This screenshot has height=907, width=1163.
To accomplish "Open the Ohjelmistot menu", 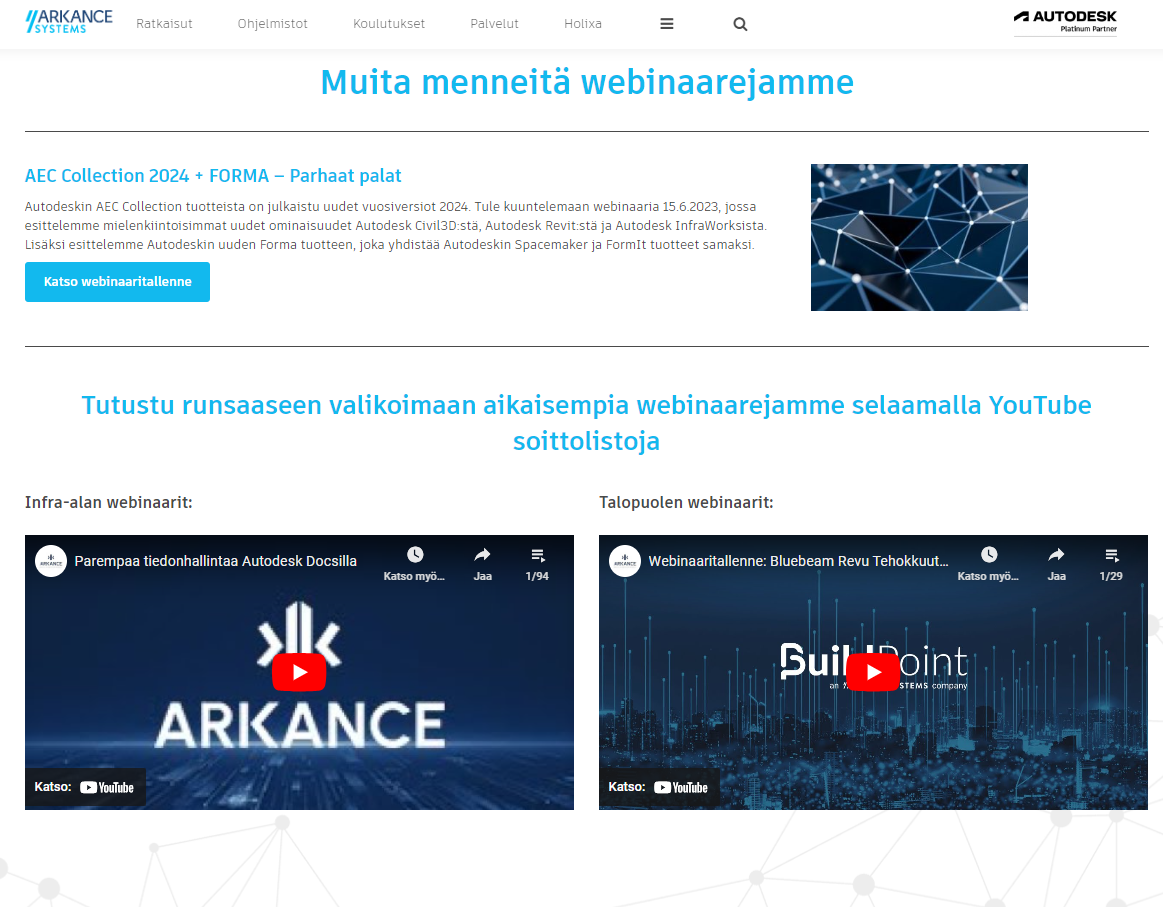I will pos(272,24).
